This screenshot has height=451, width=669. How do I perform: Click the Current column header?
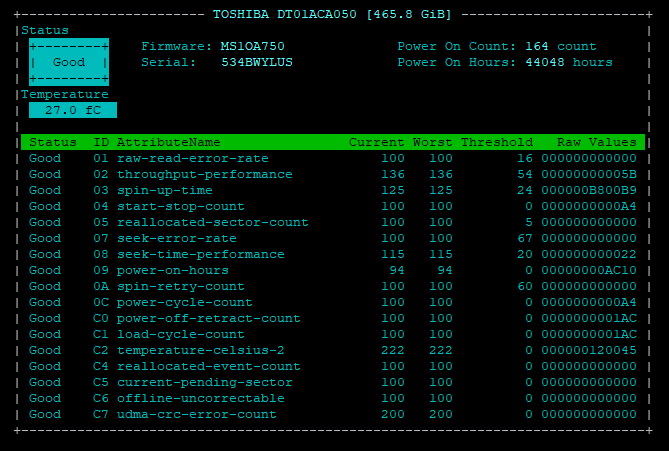(376, 142)
